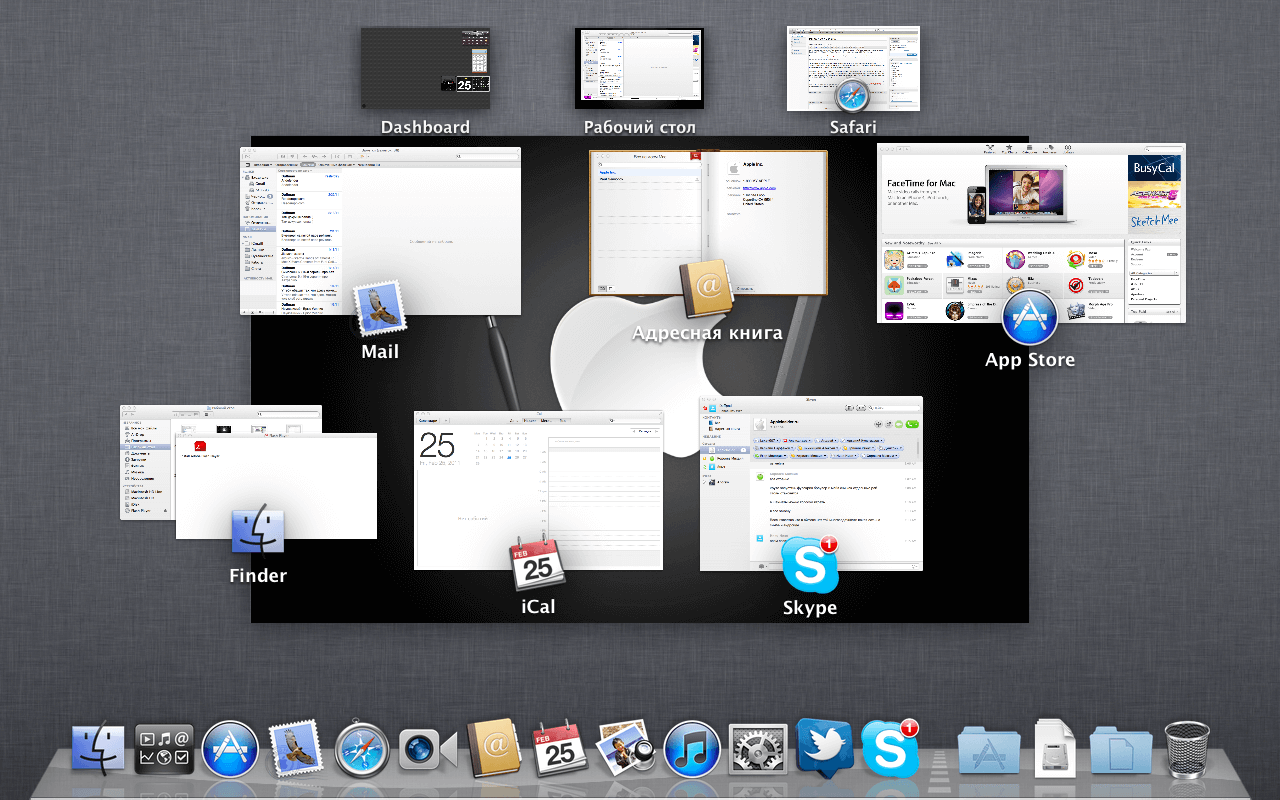Switch to the Safari full-screen space thumbnail
Screen dimensions: 1280x800
click(x=853, y=68)
